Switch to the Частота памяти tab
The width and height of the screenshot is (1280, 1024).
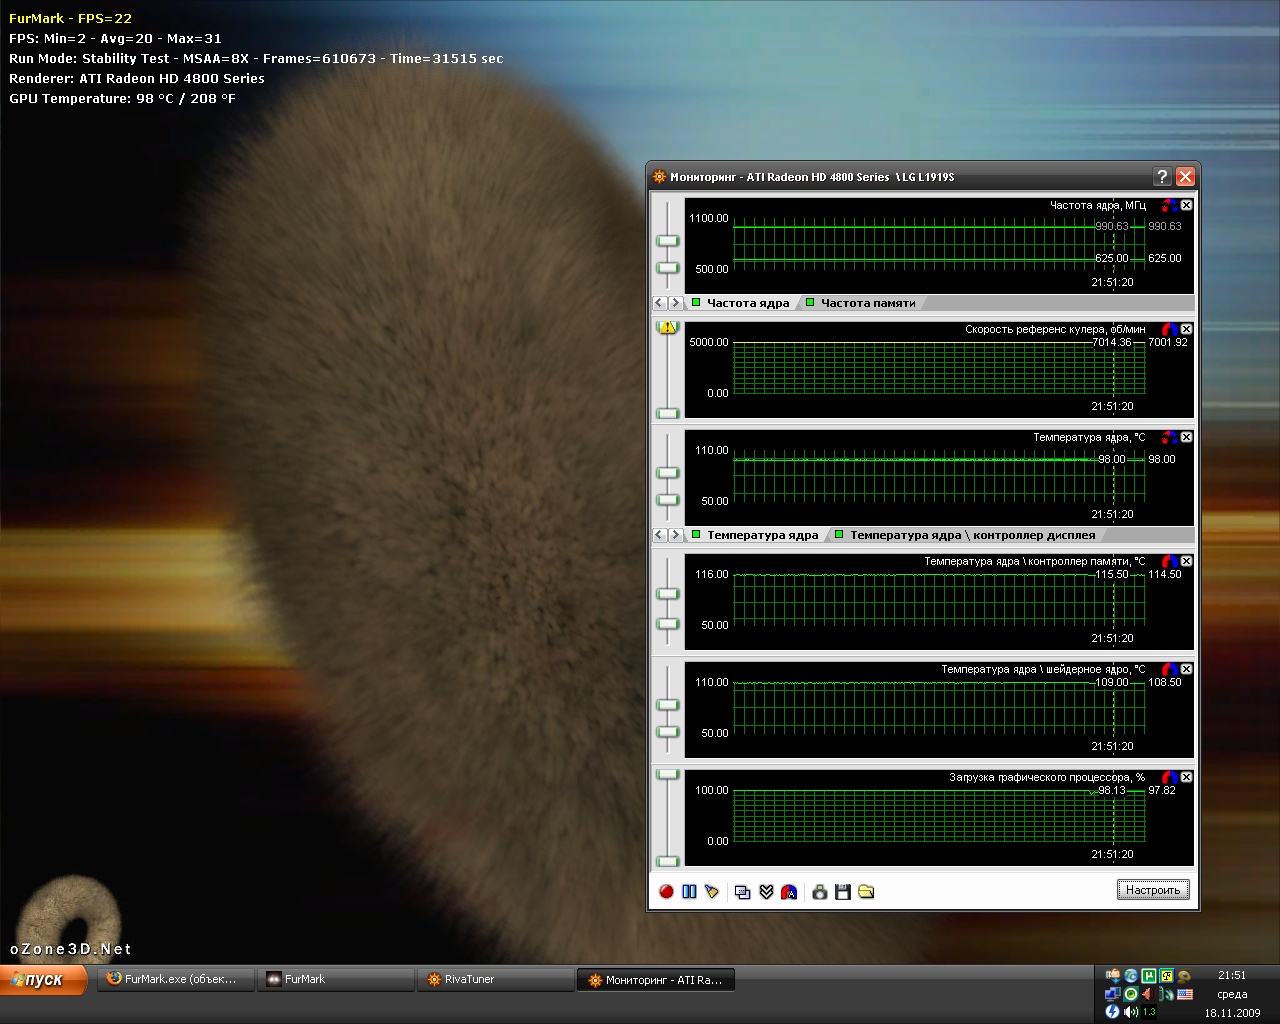pos(867,303)
